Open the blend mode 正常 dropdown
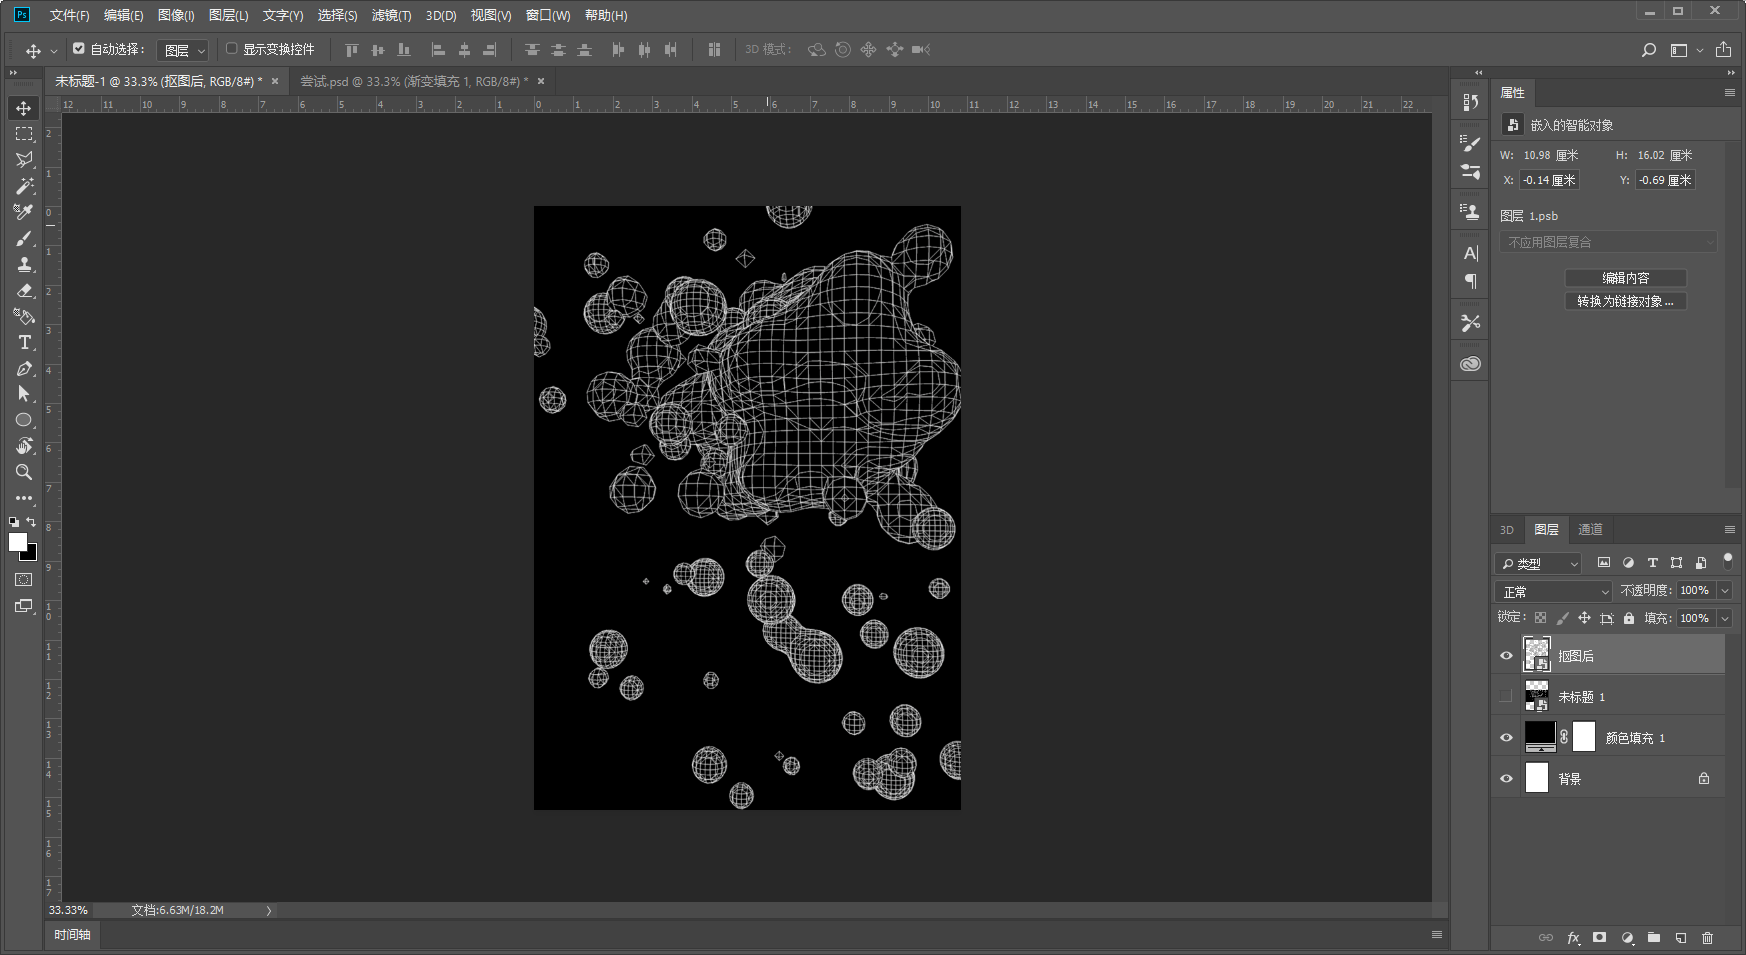 1554,591
